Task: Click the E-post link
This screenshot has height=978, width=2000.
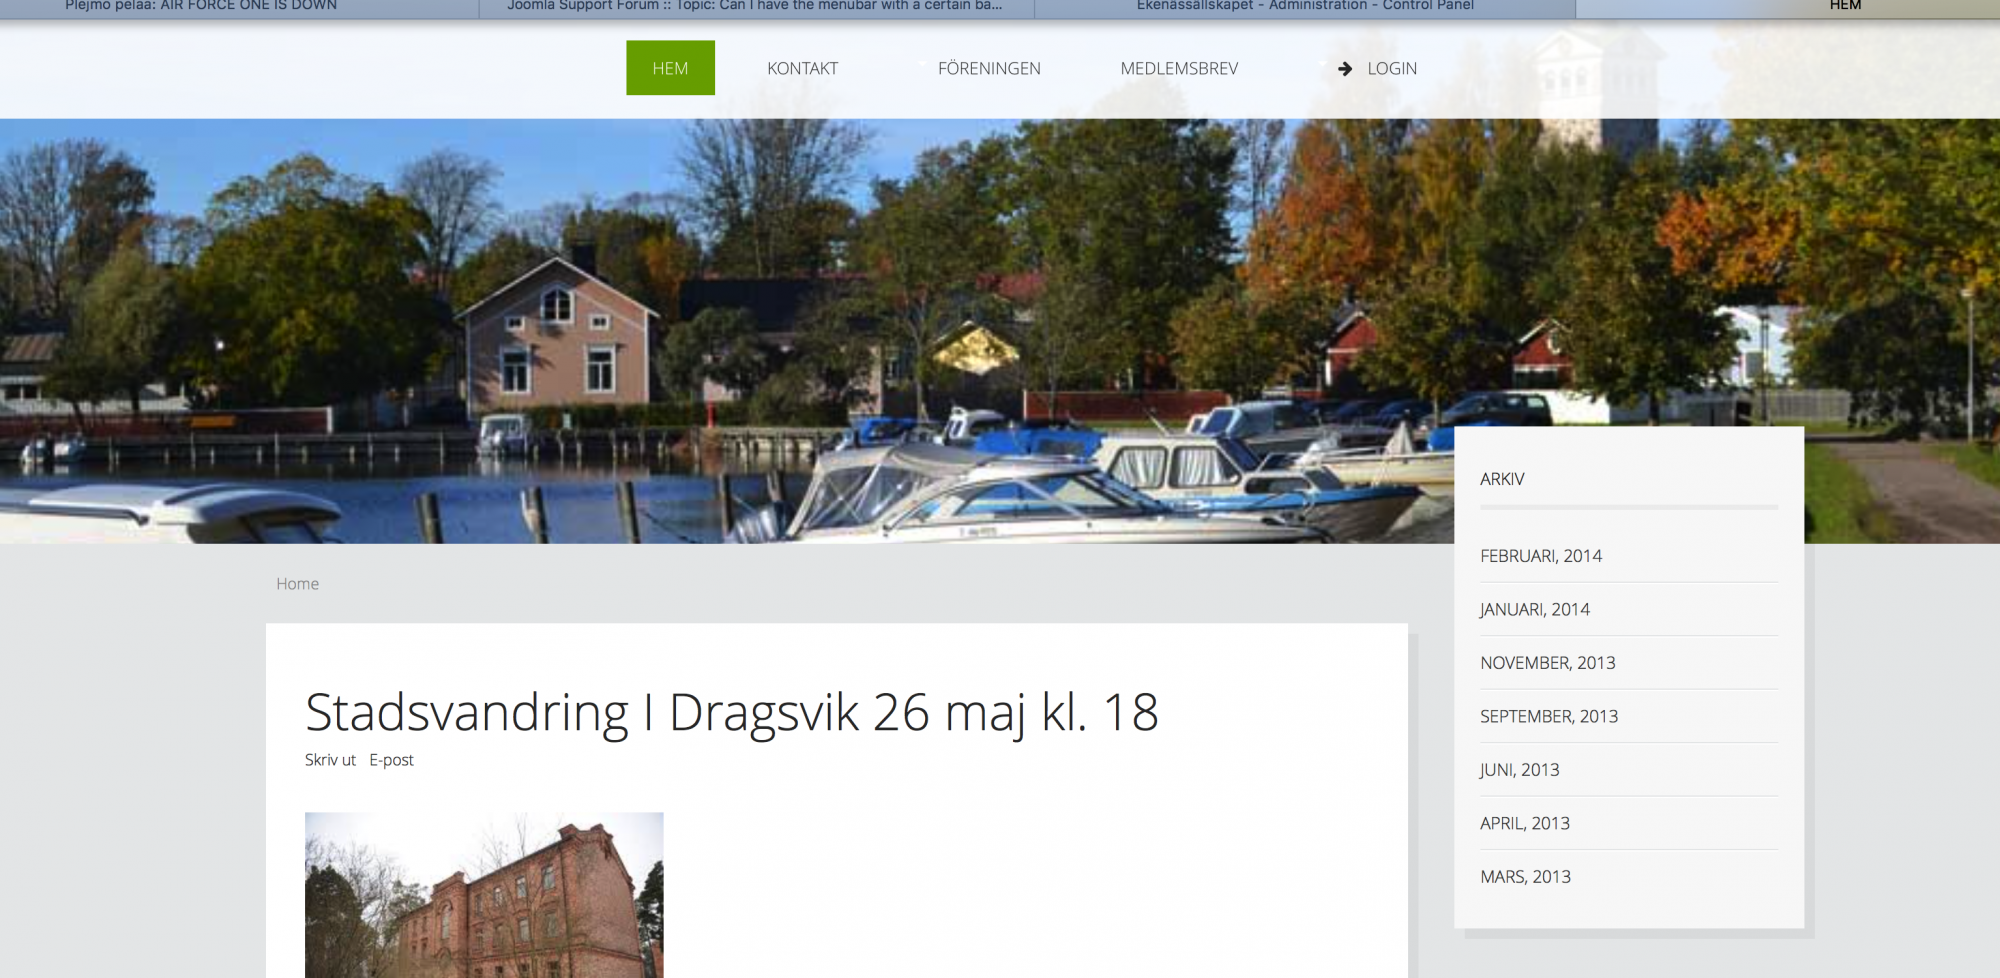Action: [391, 760]
